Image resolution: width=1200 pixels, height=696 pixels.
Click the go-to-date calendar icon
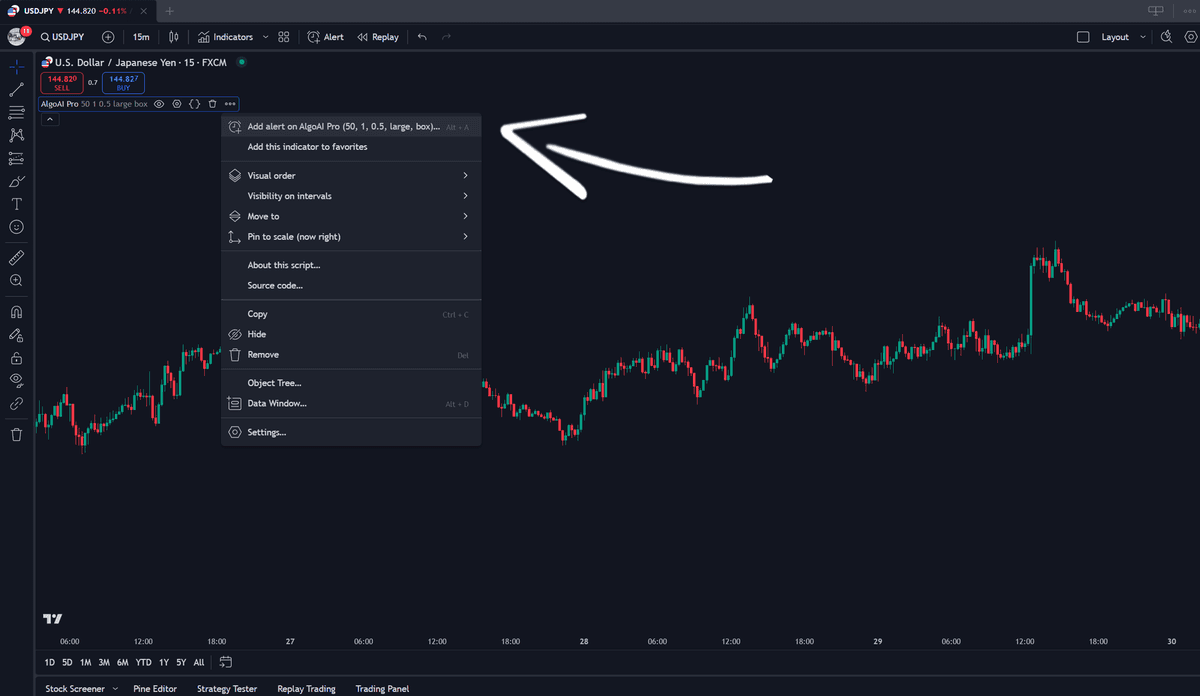pyautogui.click(x=226, y=662)
